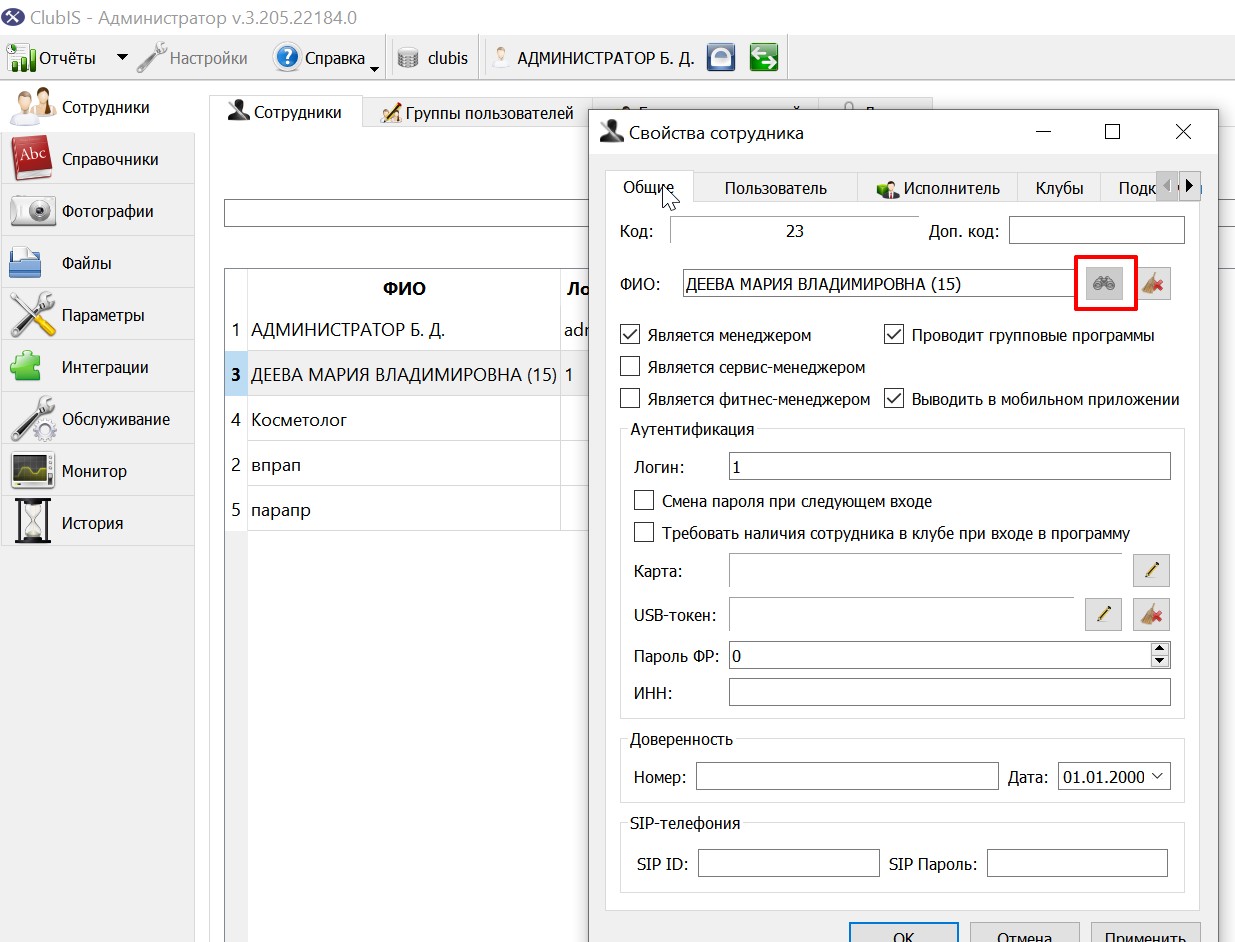Click the lock session icon in toolbar
Viewport: 1235px width, 942px height.
pyautogui.click(x=721, y=58)
